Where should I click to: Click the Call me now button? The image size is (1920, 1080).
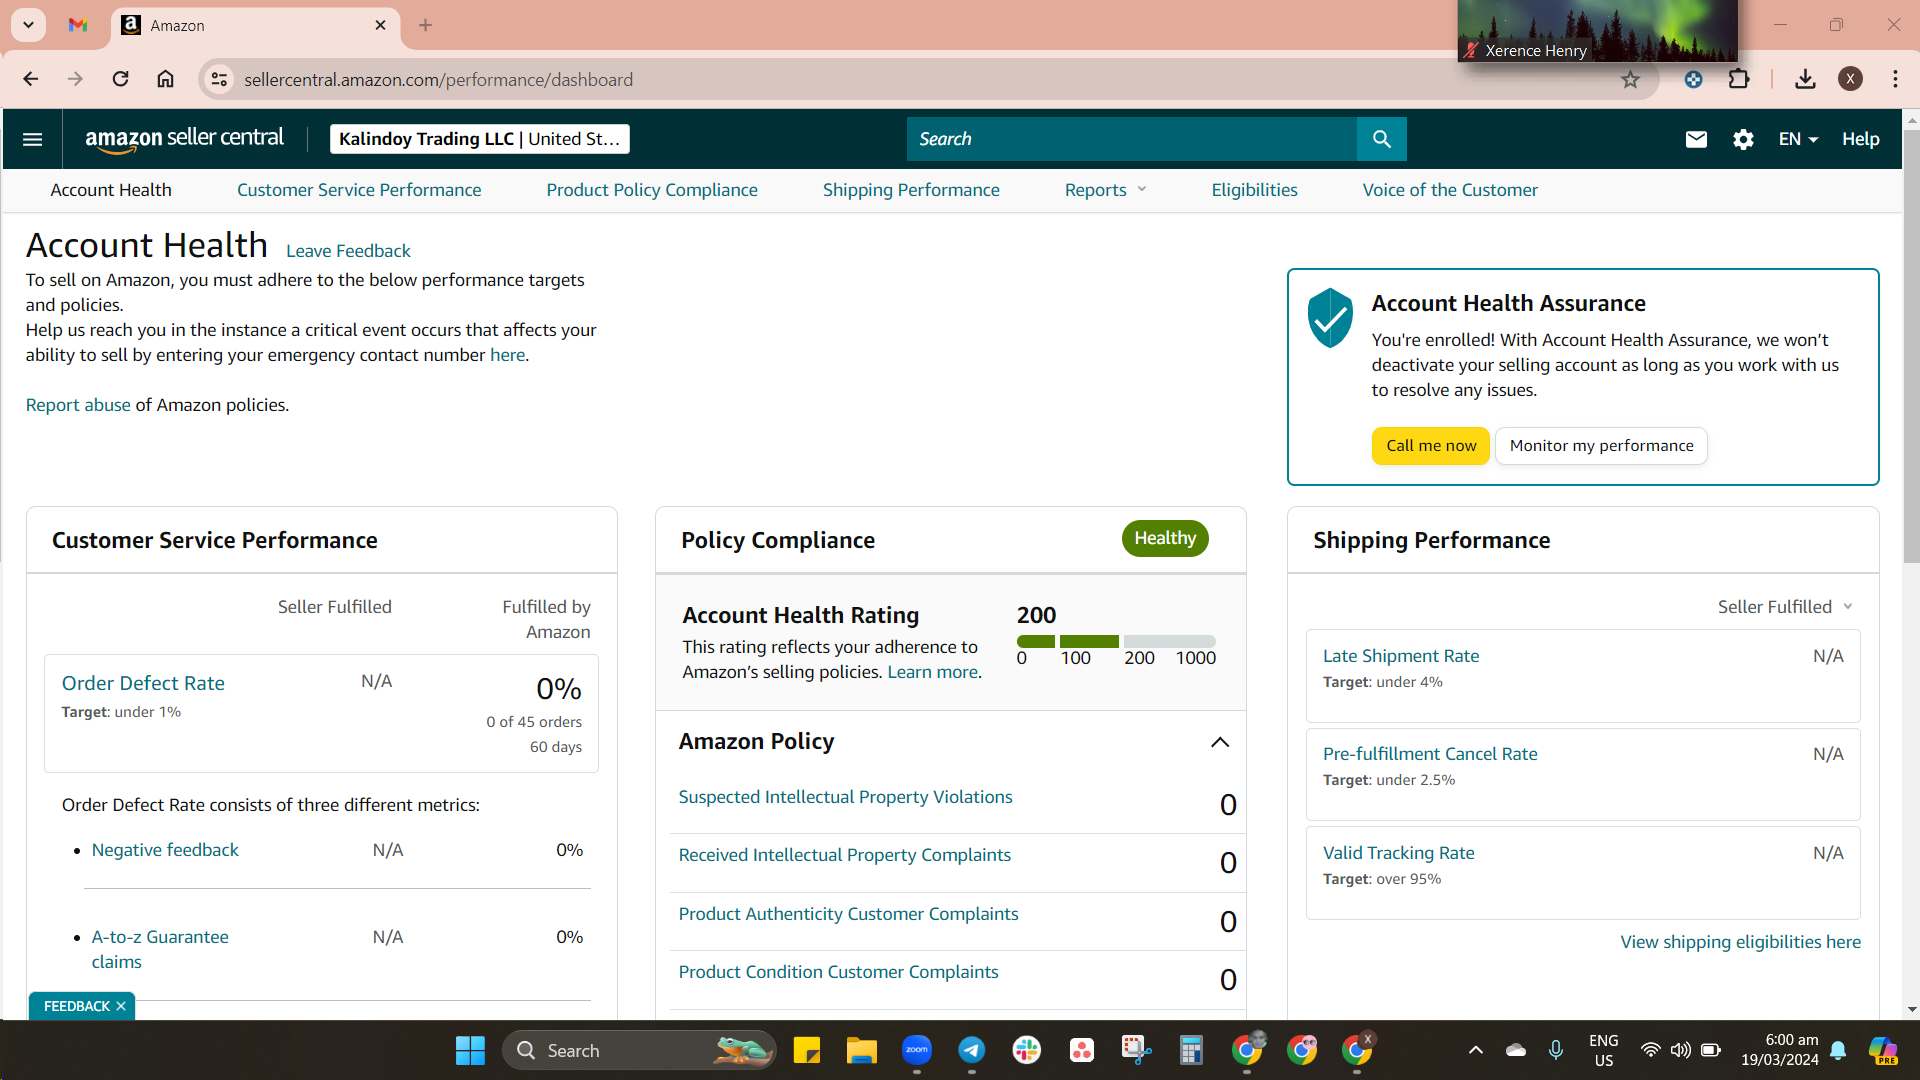pos(1431,446)
